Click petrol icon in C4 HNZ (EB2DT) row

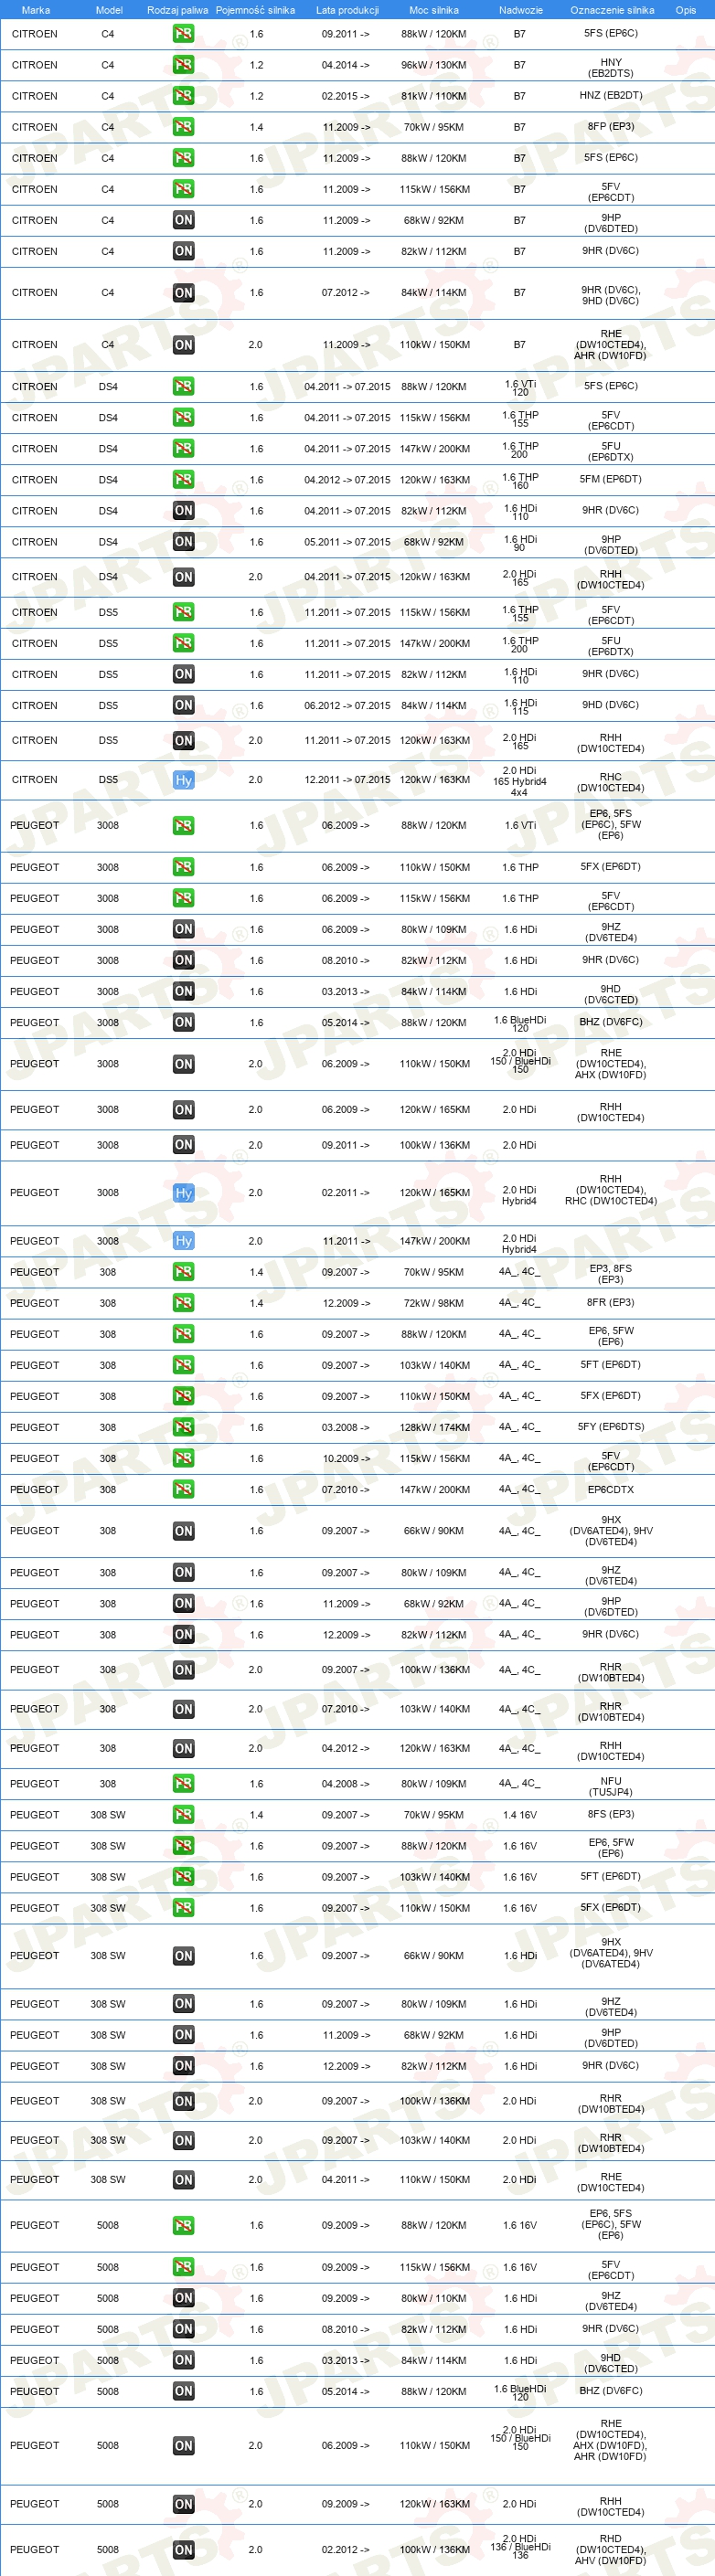183,96
